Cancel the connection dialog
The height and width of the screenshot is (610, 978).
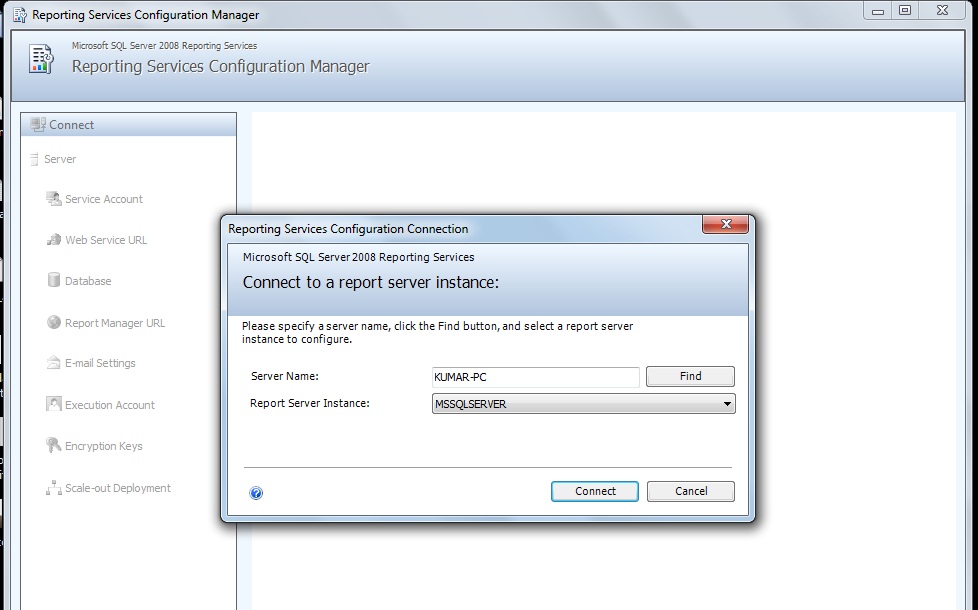(x=690, y=491)
